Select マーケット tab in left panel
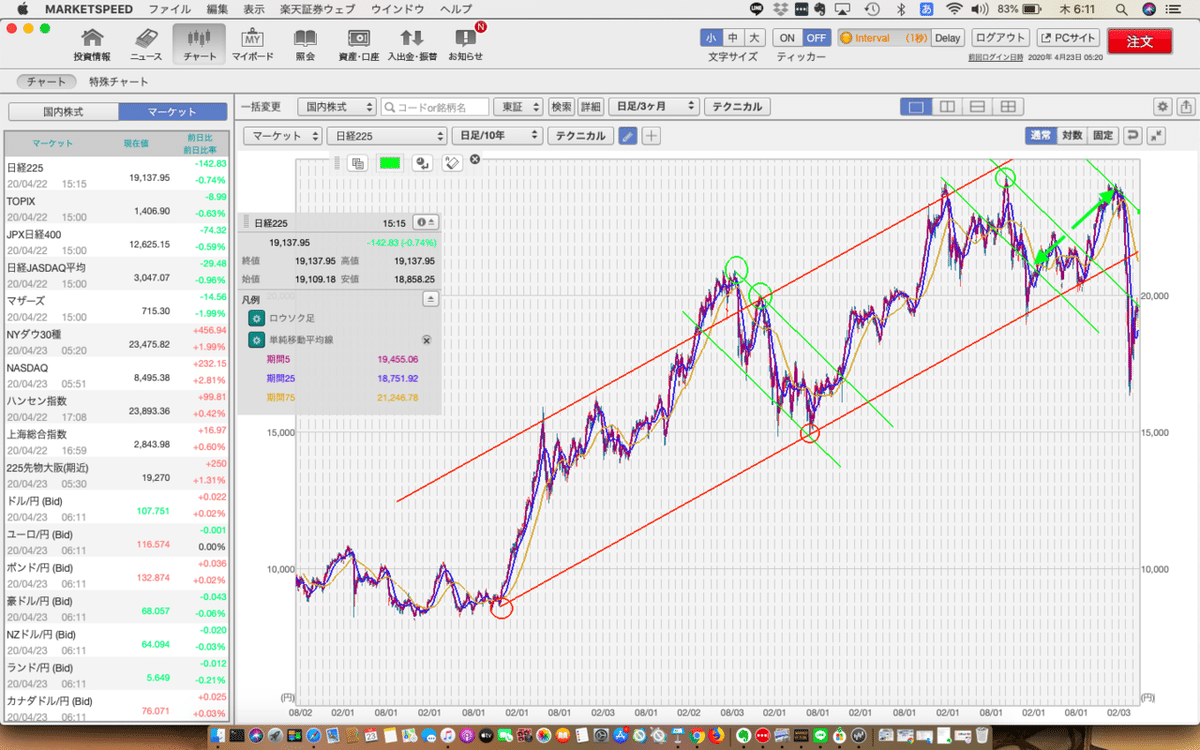 tap(172, 111)
